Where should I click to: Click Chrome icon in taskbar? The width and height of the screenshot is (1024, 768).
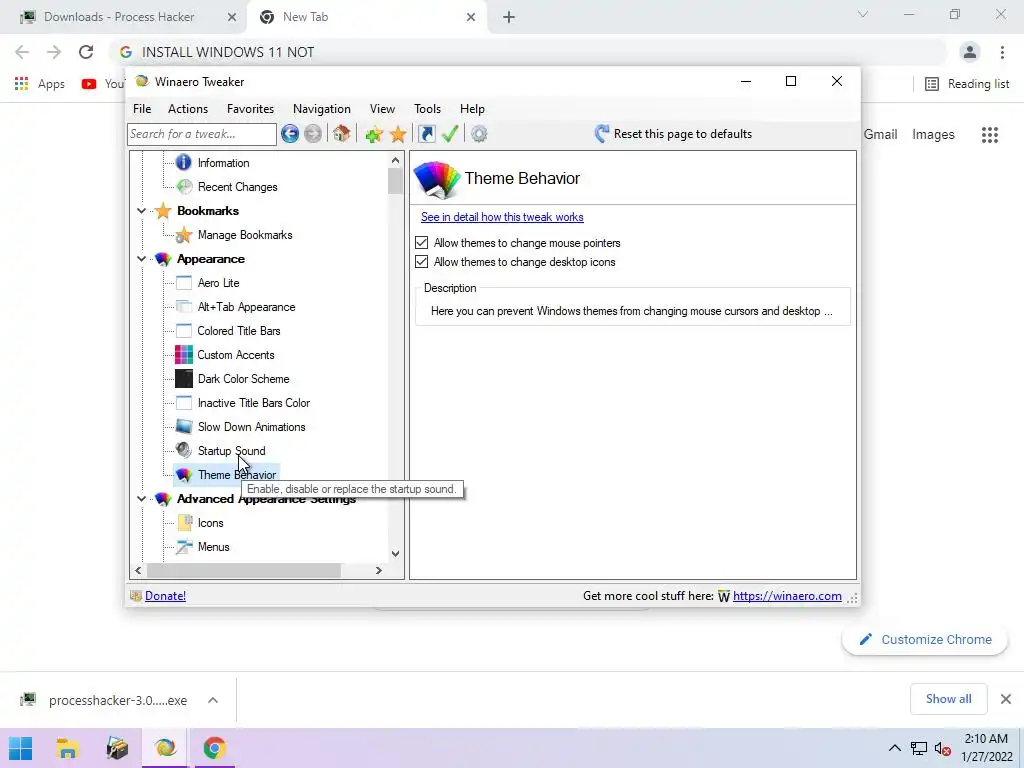point(214,748)
